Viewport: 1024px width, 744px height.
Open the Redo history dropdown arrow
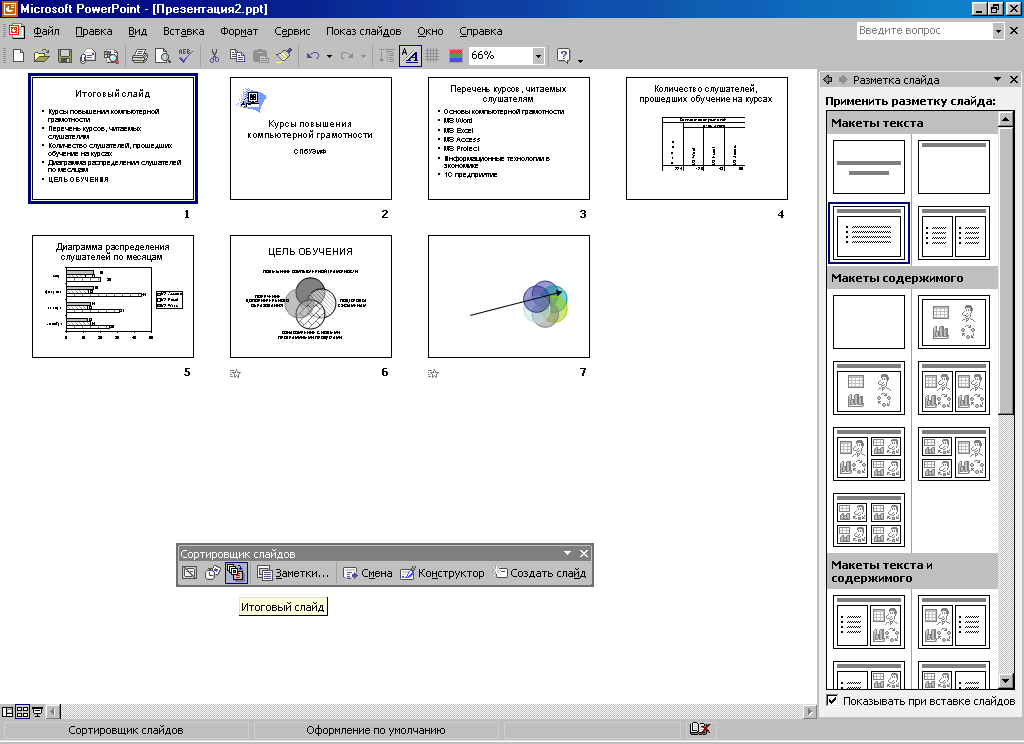point(363,56)
